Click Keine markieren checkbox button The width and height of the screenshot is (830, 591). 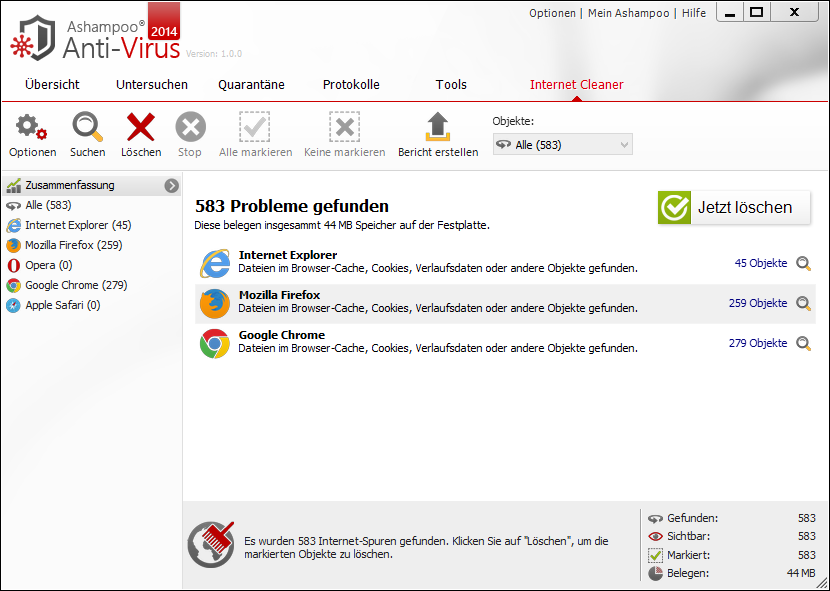click(344, 128)
